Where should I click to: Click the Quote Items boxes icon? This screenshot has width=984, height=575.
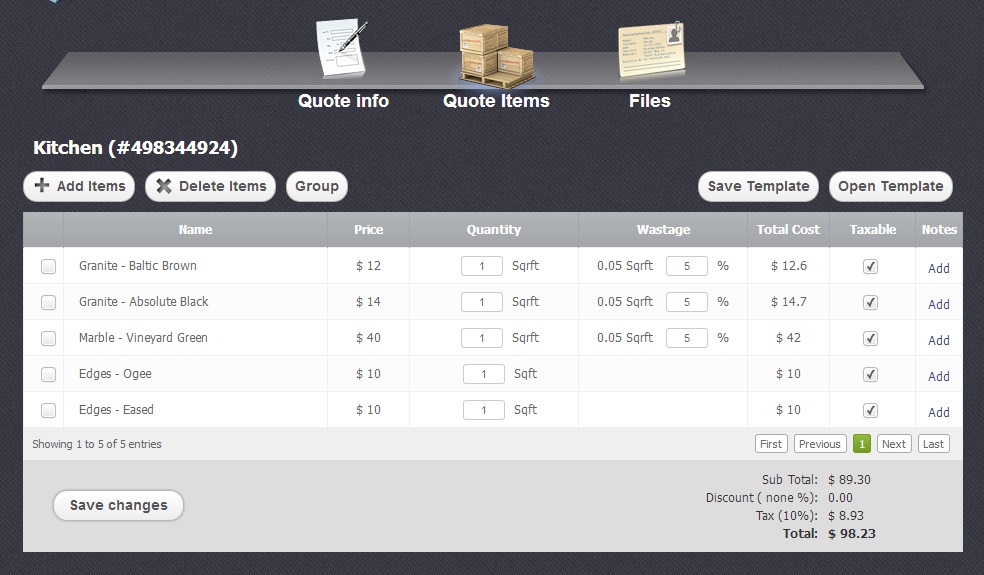(x=496, y=55)
